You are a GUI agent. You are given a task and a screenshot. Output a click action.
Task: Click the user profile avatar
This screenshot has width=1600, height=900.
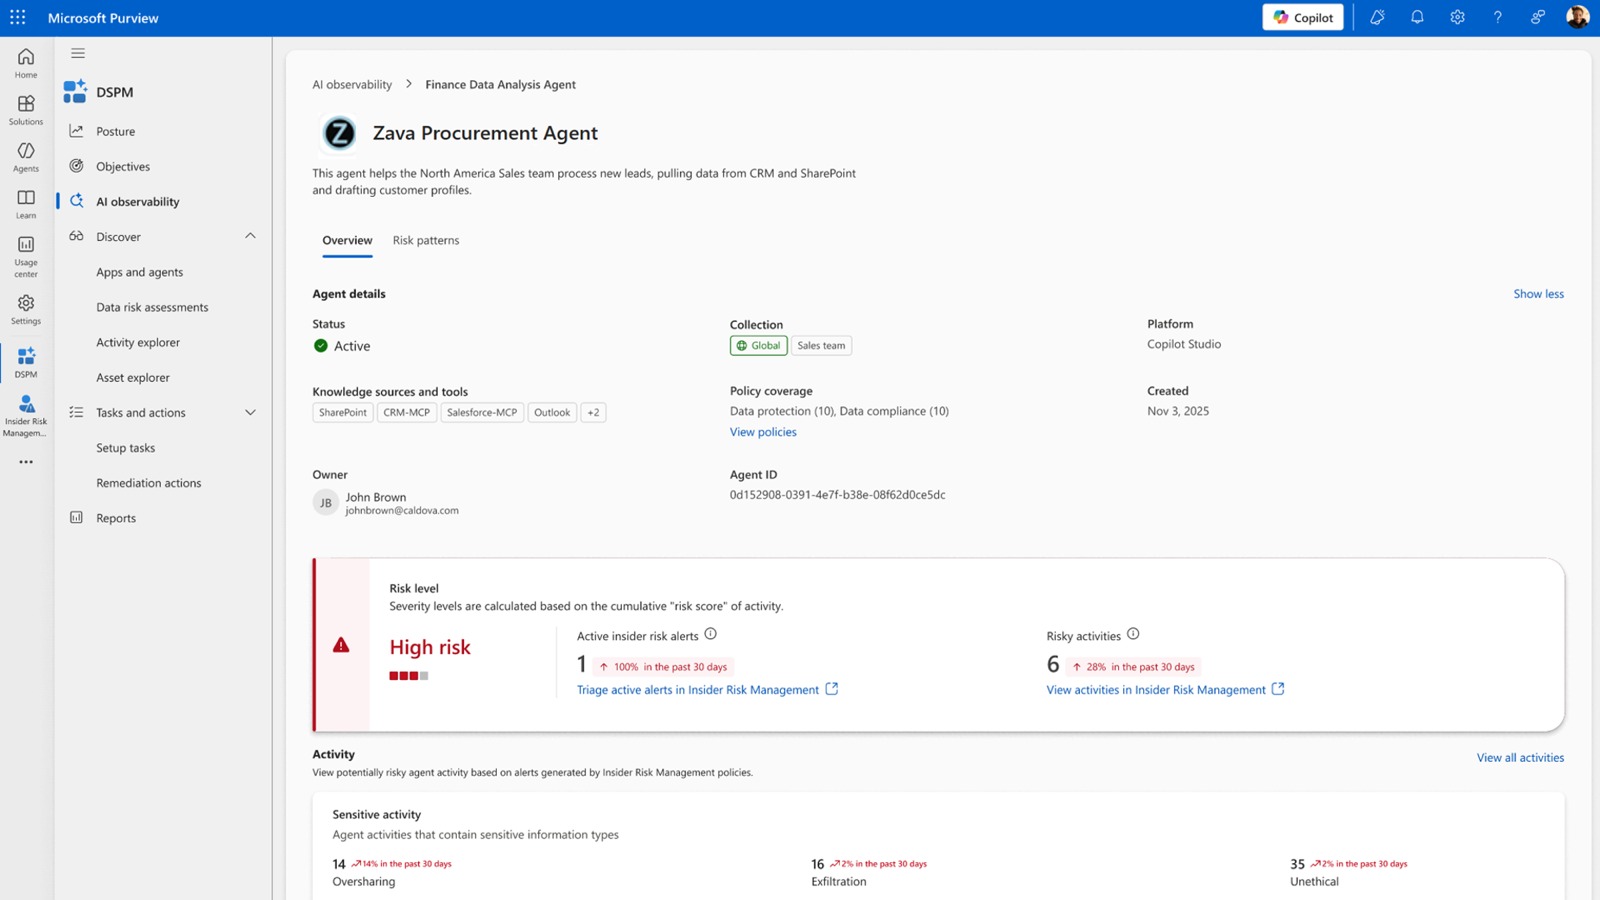click(x=1577, y=17)
